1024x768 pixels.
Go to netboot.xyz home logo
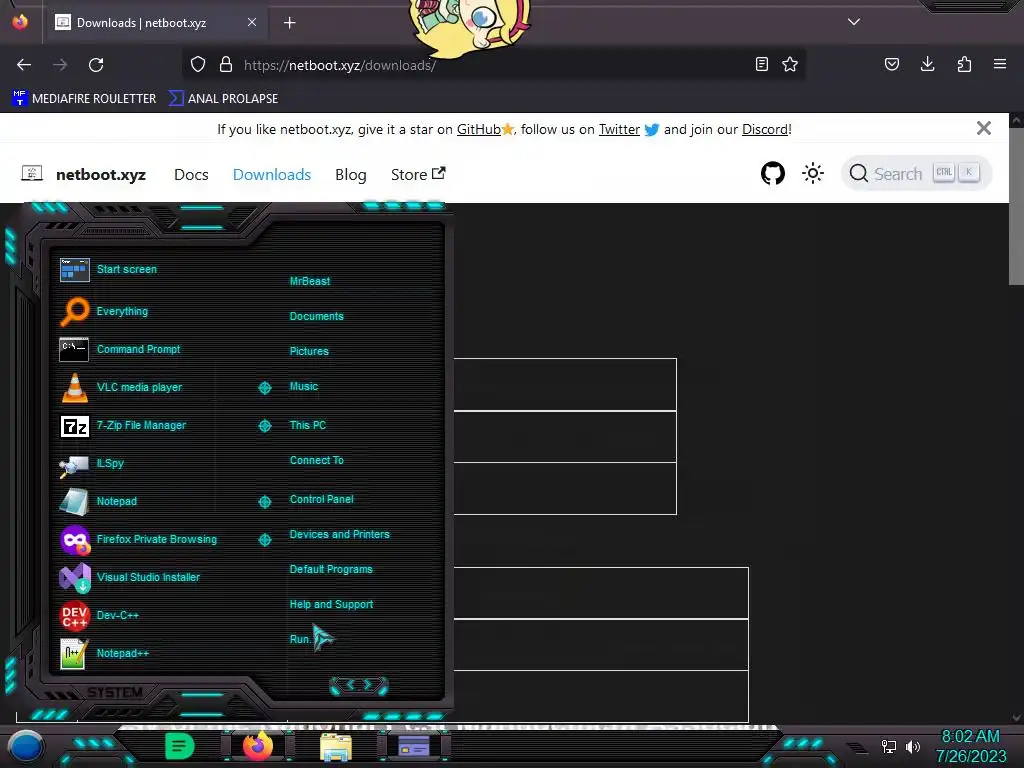84,174
